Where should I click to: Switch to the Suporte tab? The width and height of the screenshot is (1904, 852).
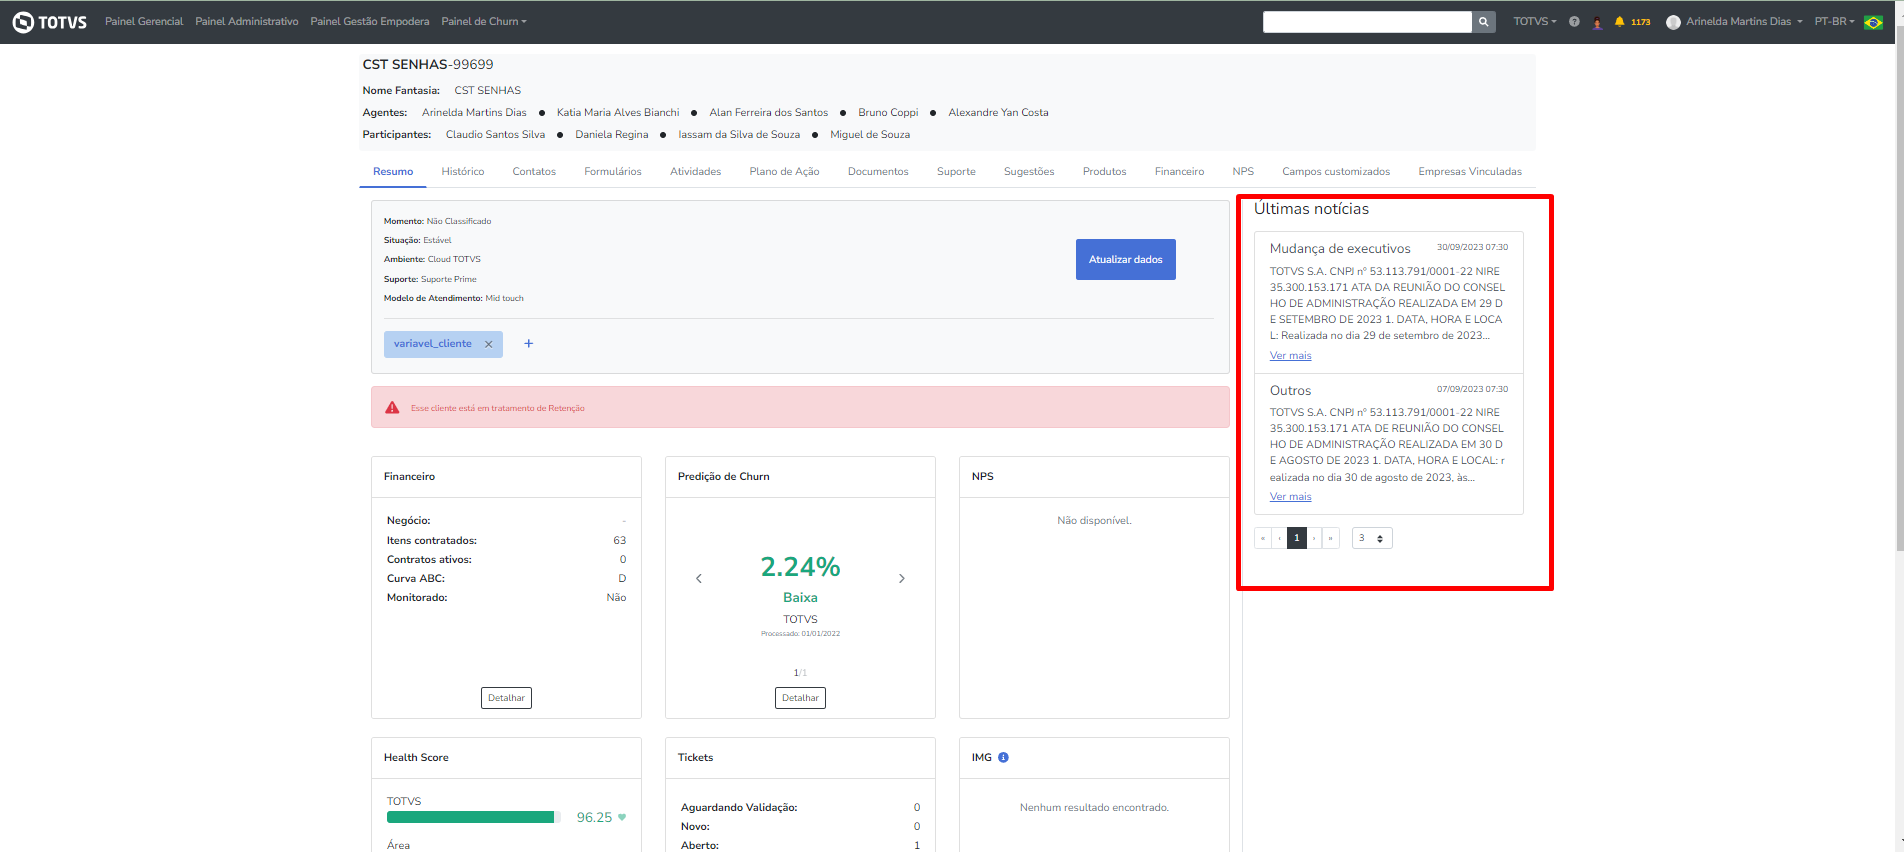click(956, 172)
